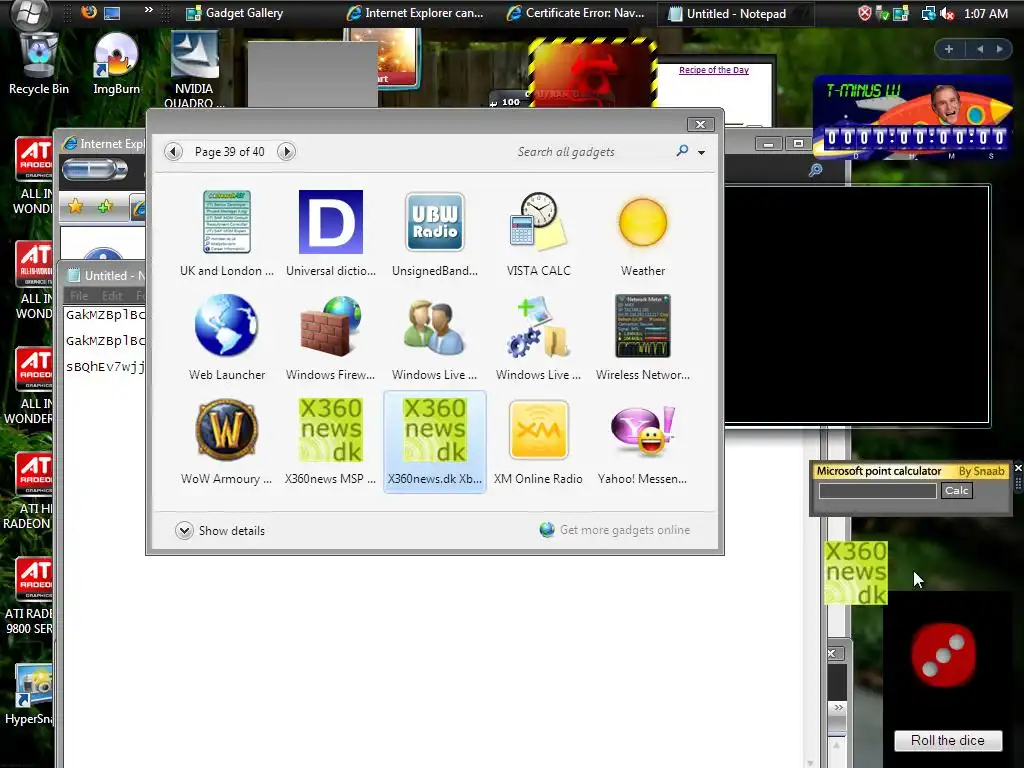Select the Windows Firewall gadget
The height and width of the screenshot is (768, 1024).
click(330, 325)
